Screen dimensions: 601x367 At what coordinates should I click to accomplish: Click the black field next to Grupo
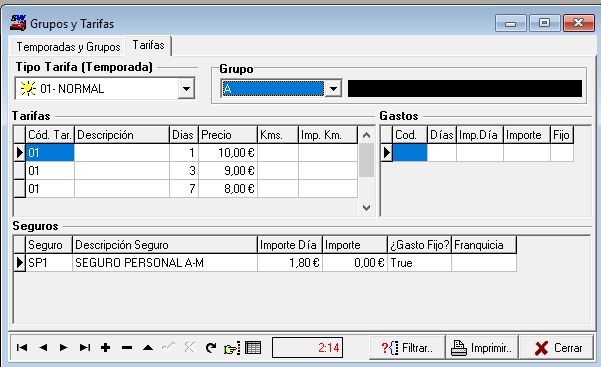[465, 89]
